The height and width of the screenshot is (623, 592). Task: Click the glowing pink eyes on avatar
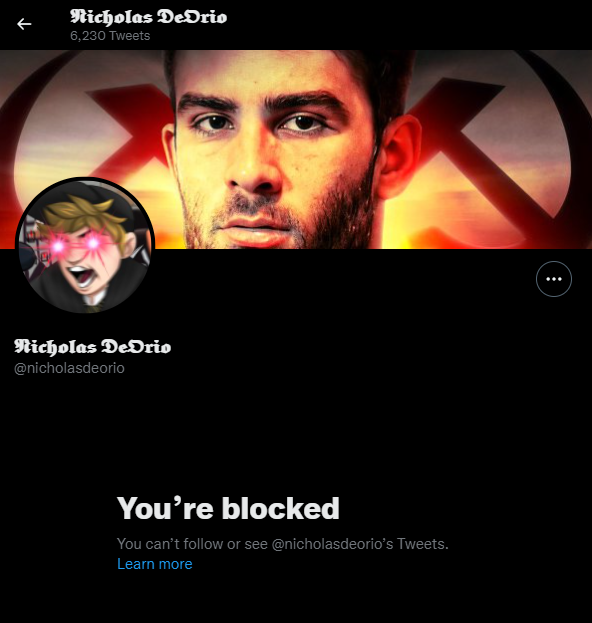[75, 245]
